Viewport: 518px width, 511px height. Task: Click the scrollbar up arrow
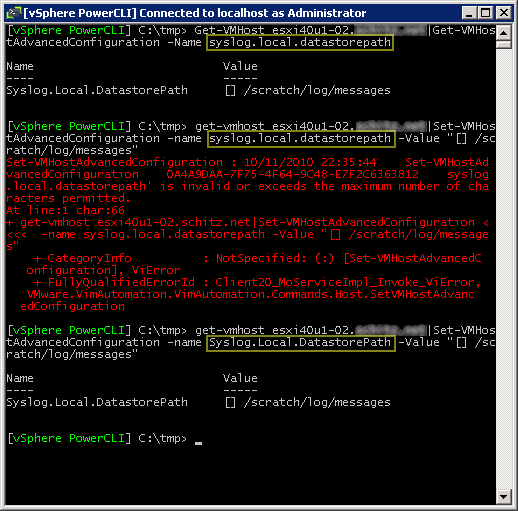[x=504, y=33]
